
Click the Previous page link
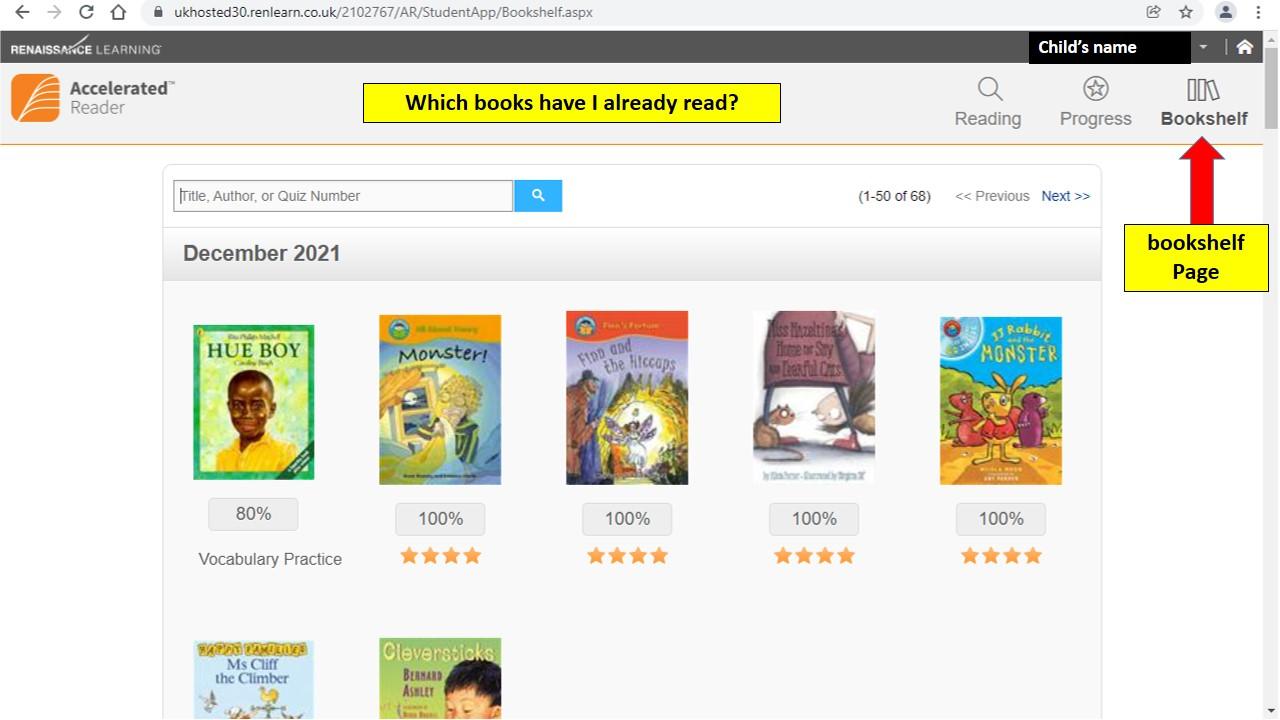pos(992,196)
